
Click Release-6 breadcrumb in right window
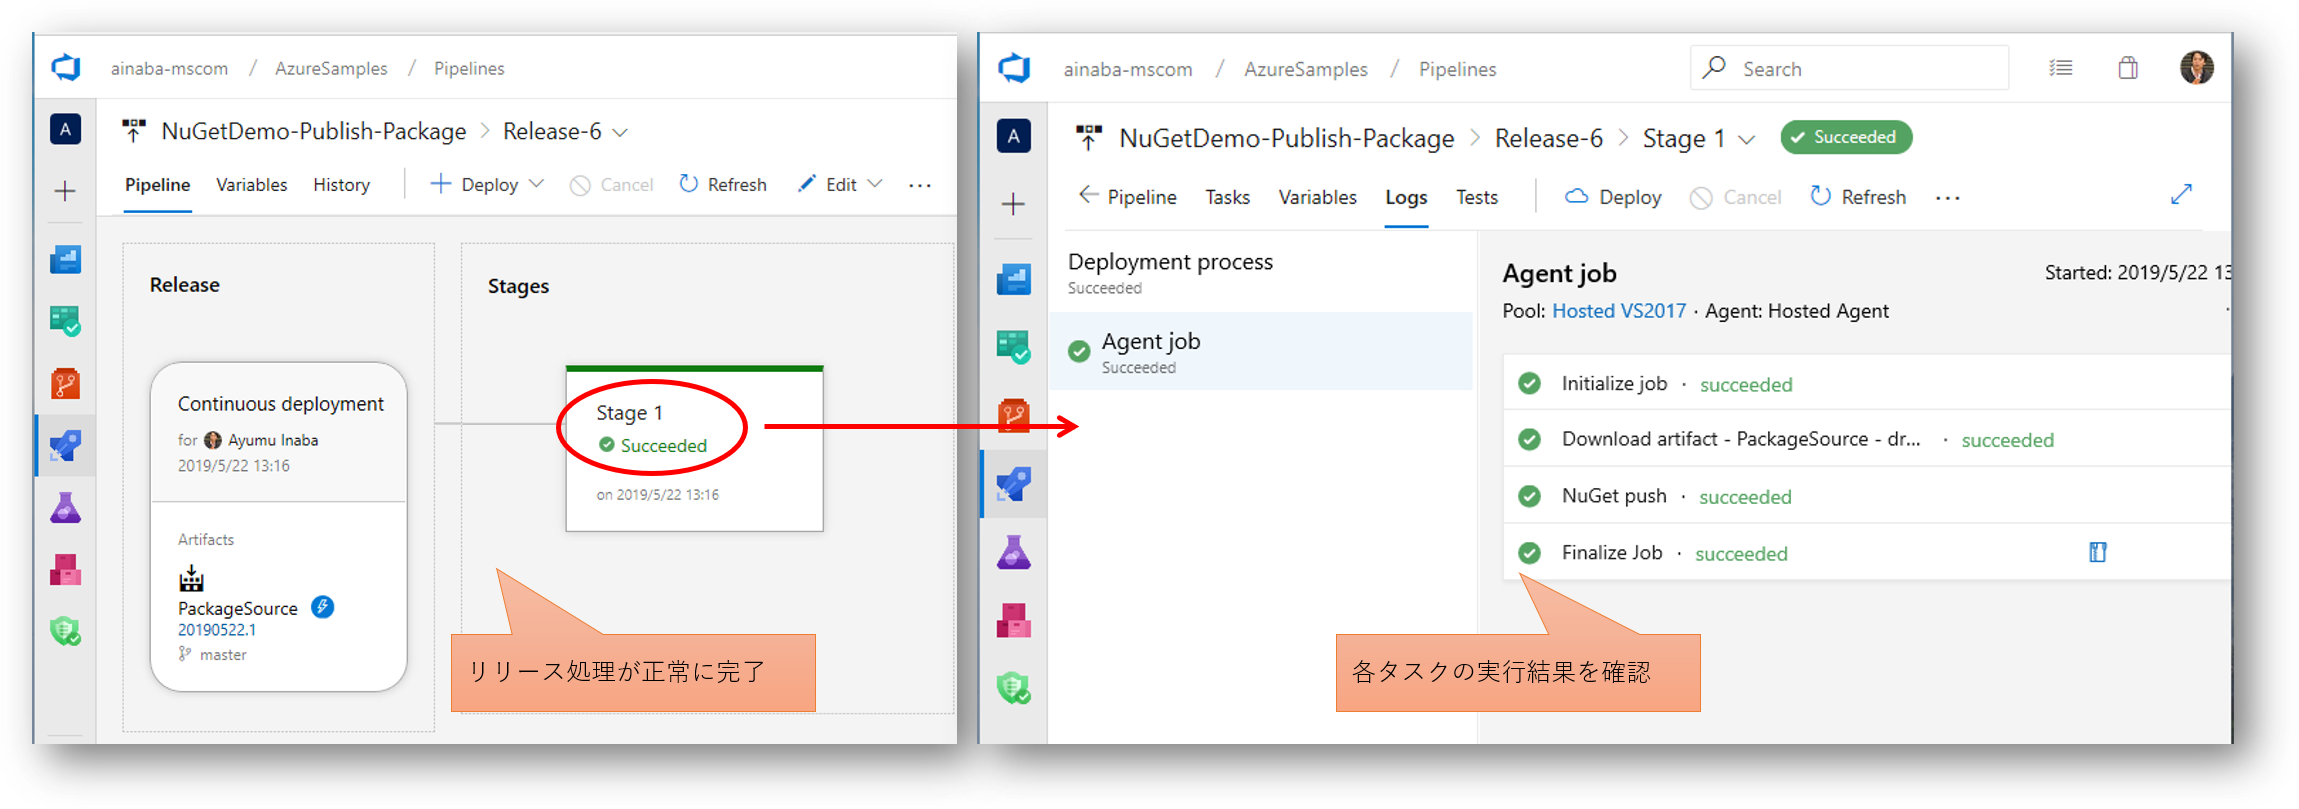[1548, 138]
